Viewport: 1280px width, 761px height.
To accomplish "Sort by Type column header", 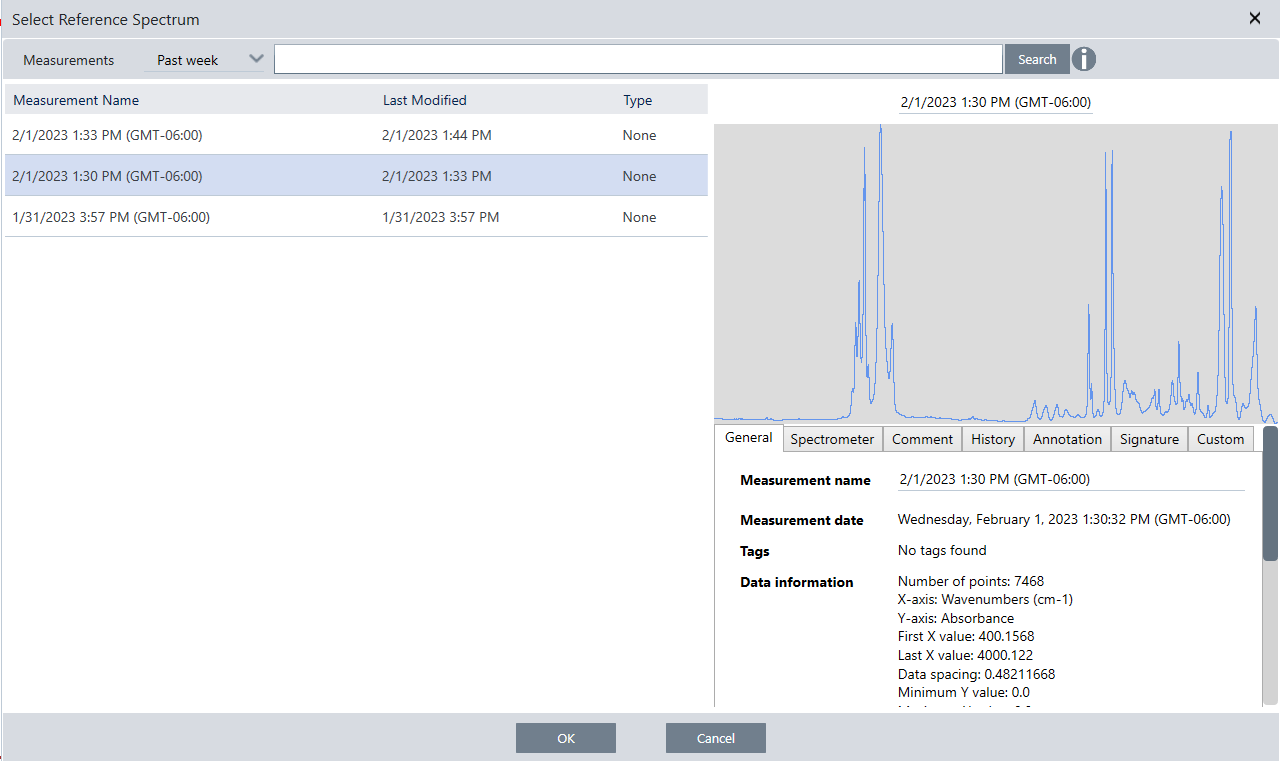I will (x=637, y=100).
